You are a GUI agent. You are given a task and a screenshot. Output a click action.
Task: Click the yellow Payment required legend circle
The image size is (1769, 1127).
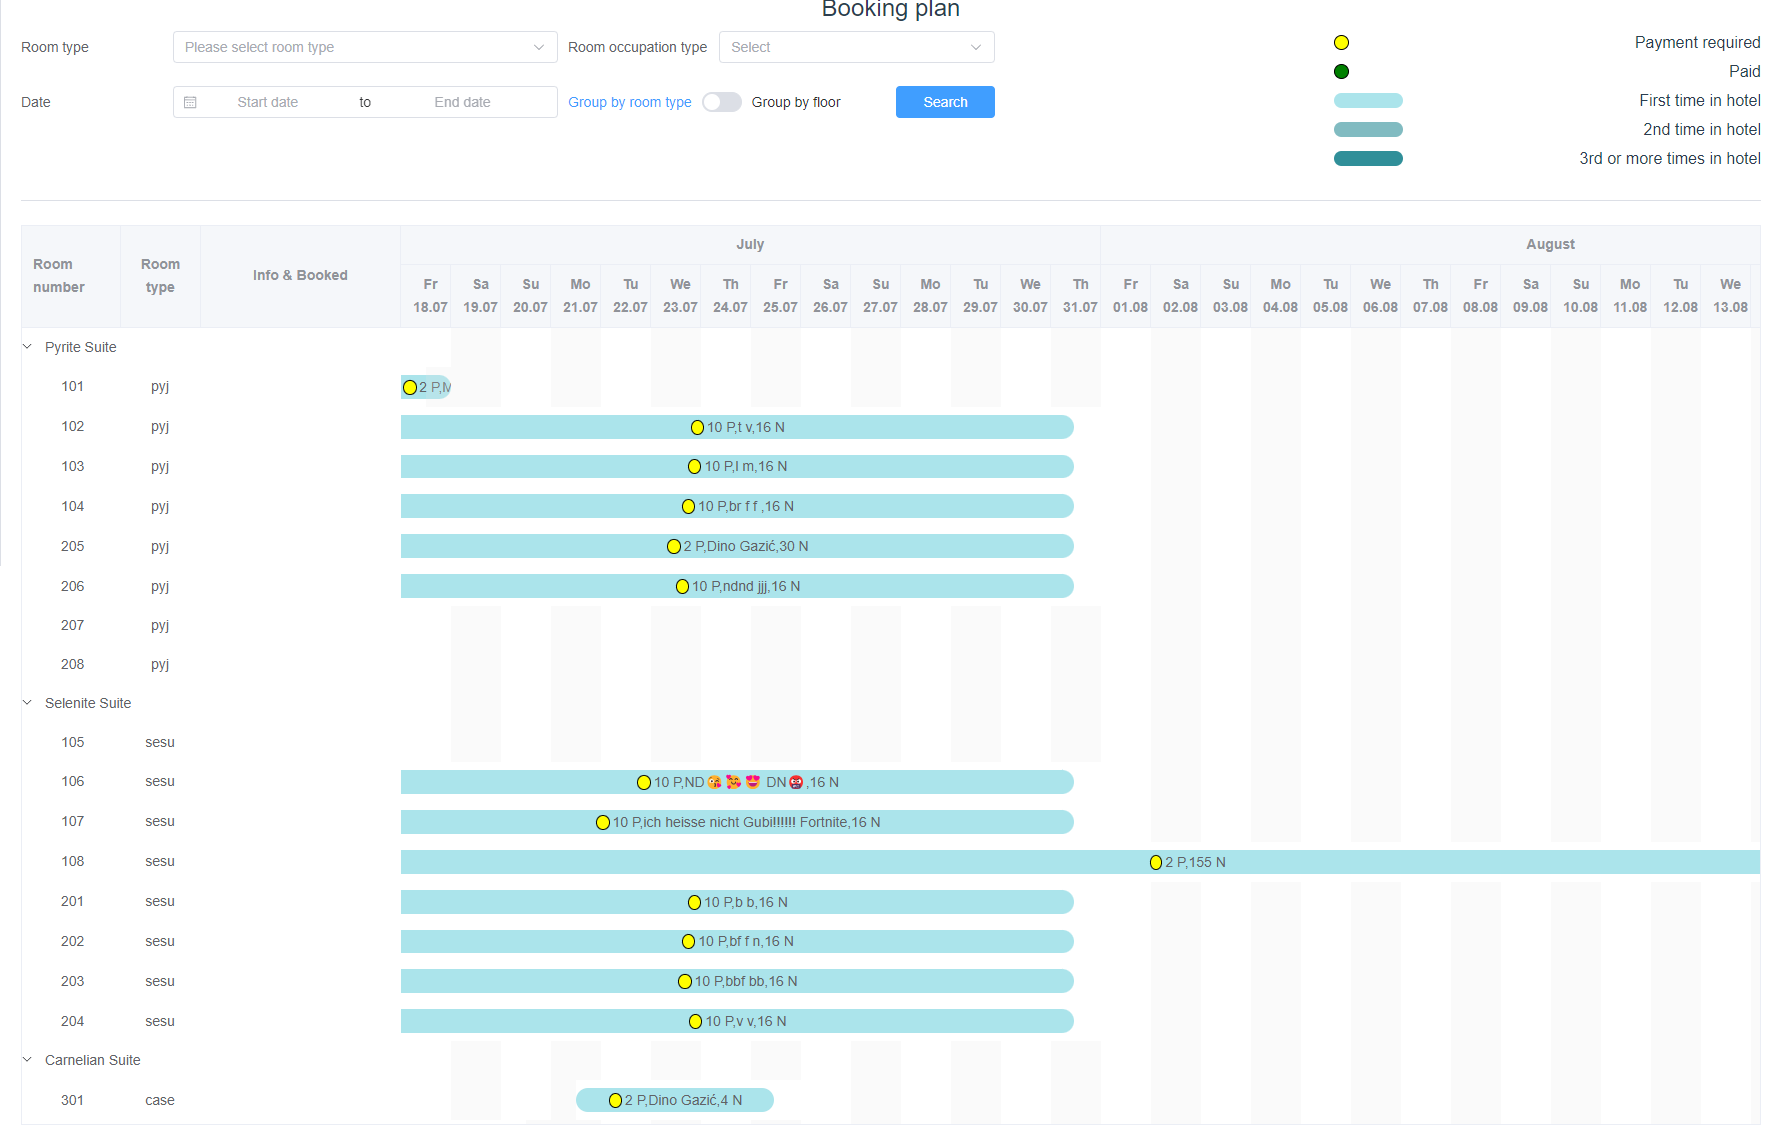coord(1341,42)
